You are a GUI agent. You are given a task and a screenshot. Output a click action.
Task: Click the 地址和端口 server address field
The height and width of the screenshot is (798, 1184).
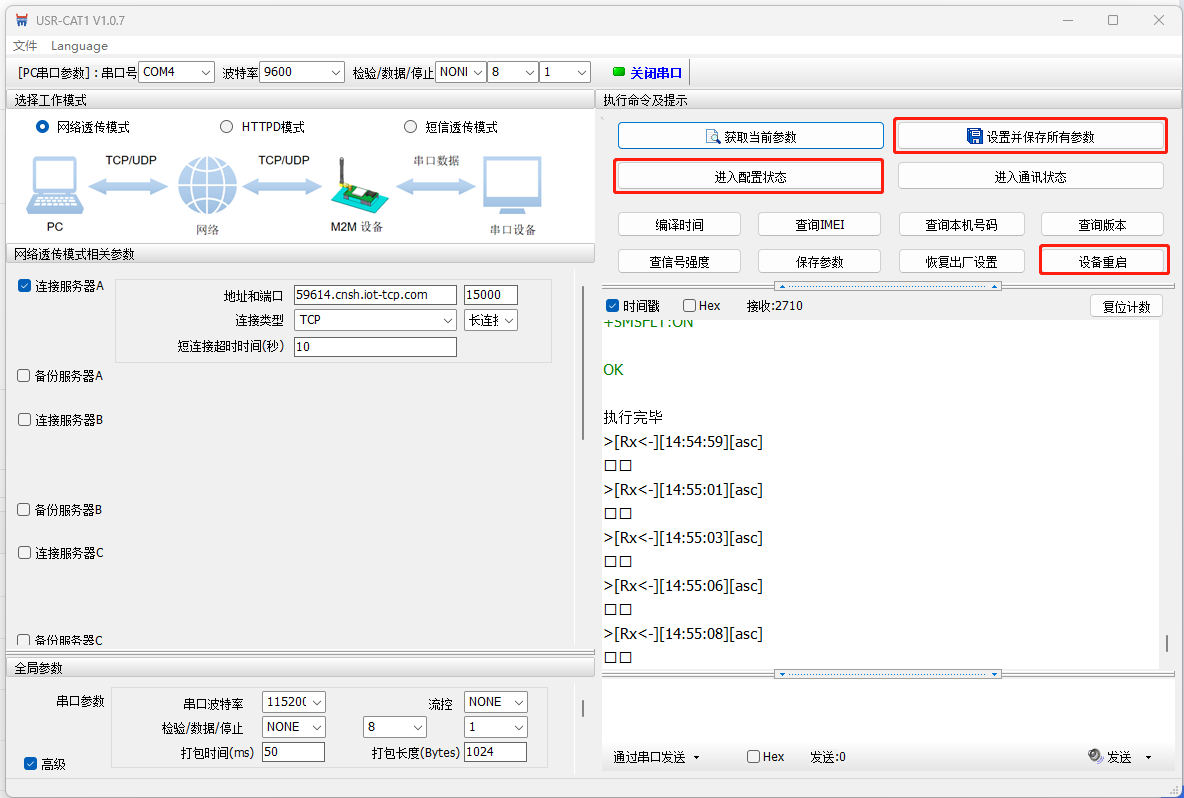[x=374, y=295]
